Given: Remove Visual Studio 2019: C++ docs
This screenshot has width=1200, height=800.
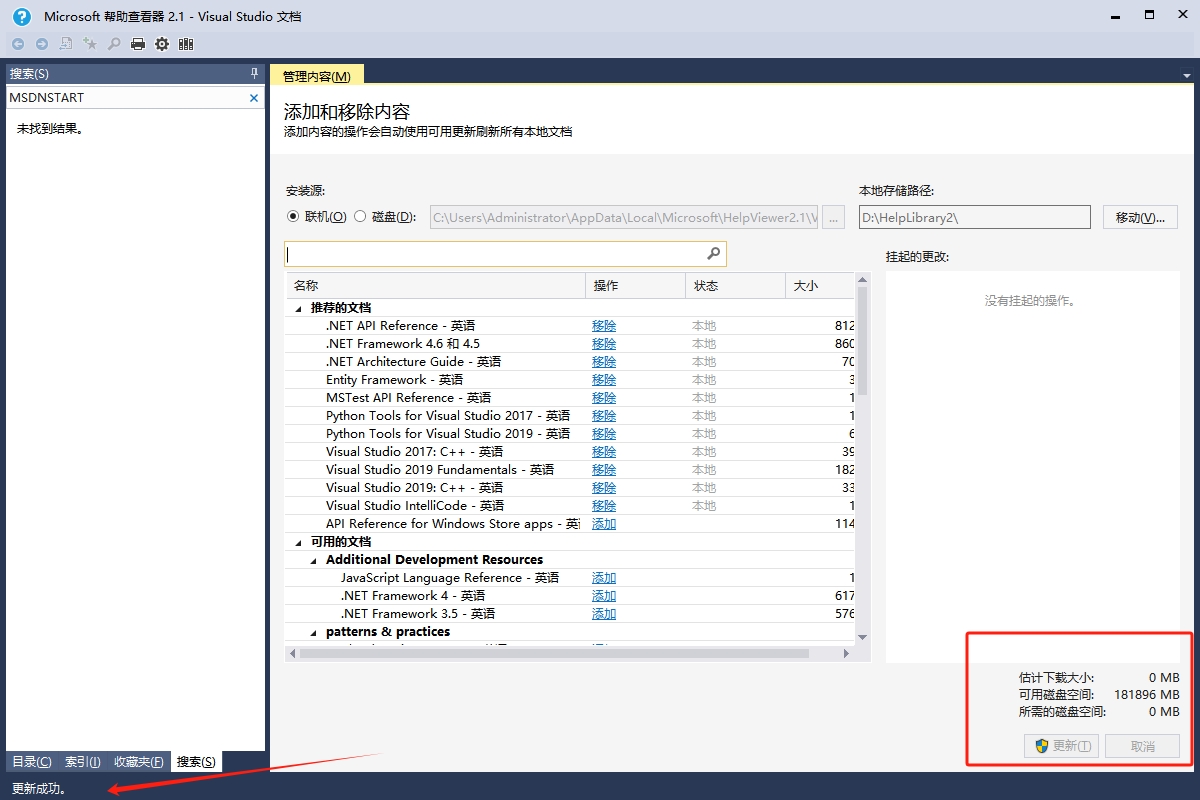Looking at the screenshot, I should point(604,488).
